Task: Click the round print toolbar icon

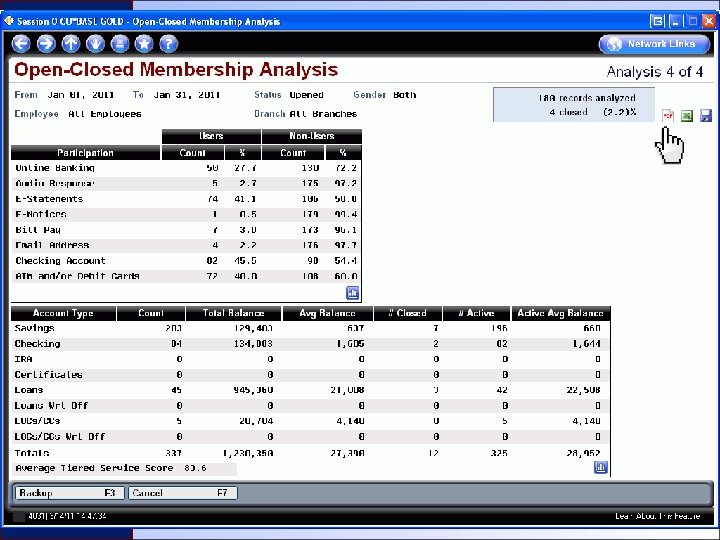Action: tap(120, 44)
